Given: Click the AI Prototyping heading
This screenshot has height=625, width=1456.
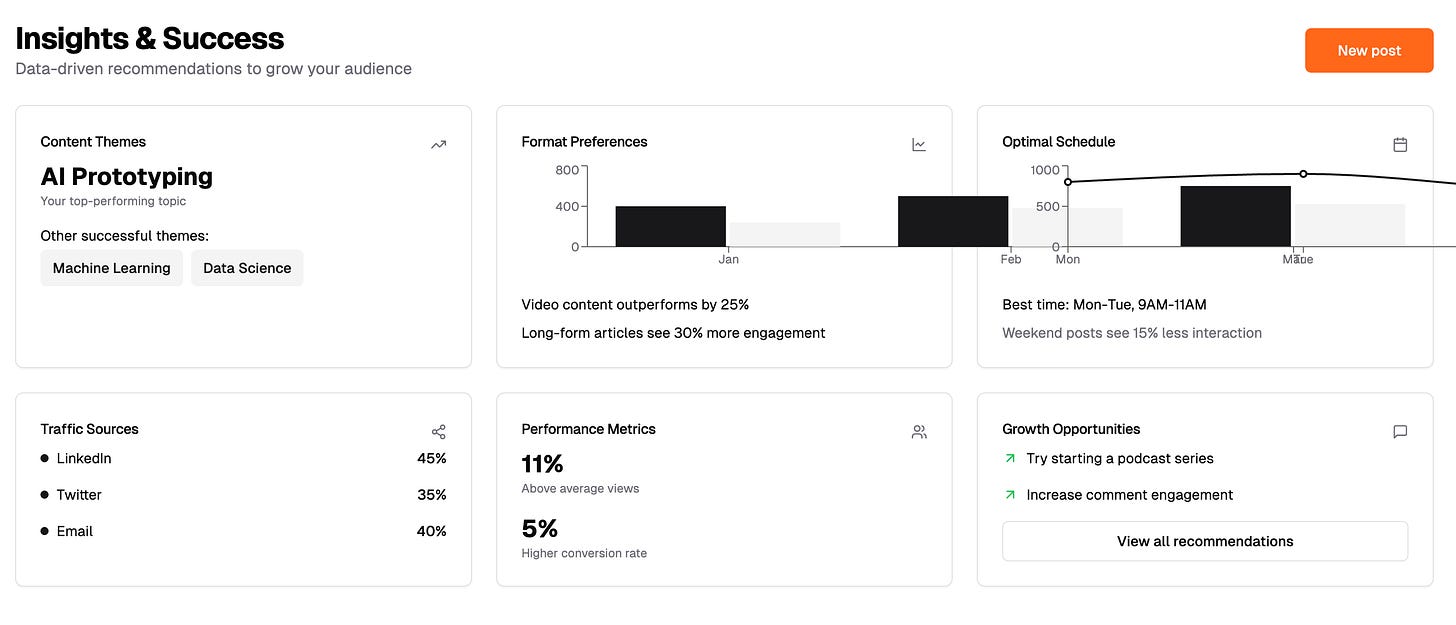Looking at the screenshot, I should point(127,176).
